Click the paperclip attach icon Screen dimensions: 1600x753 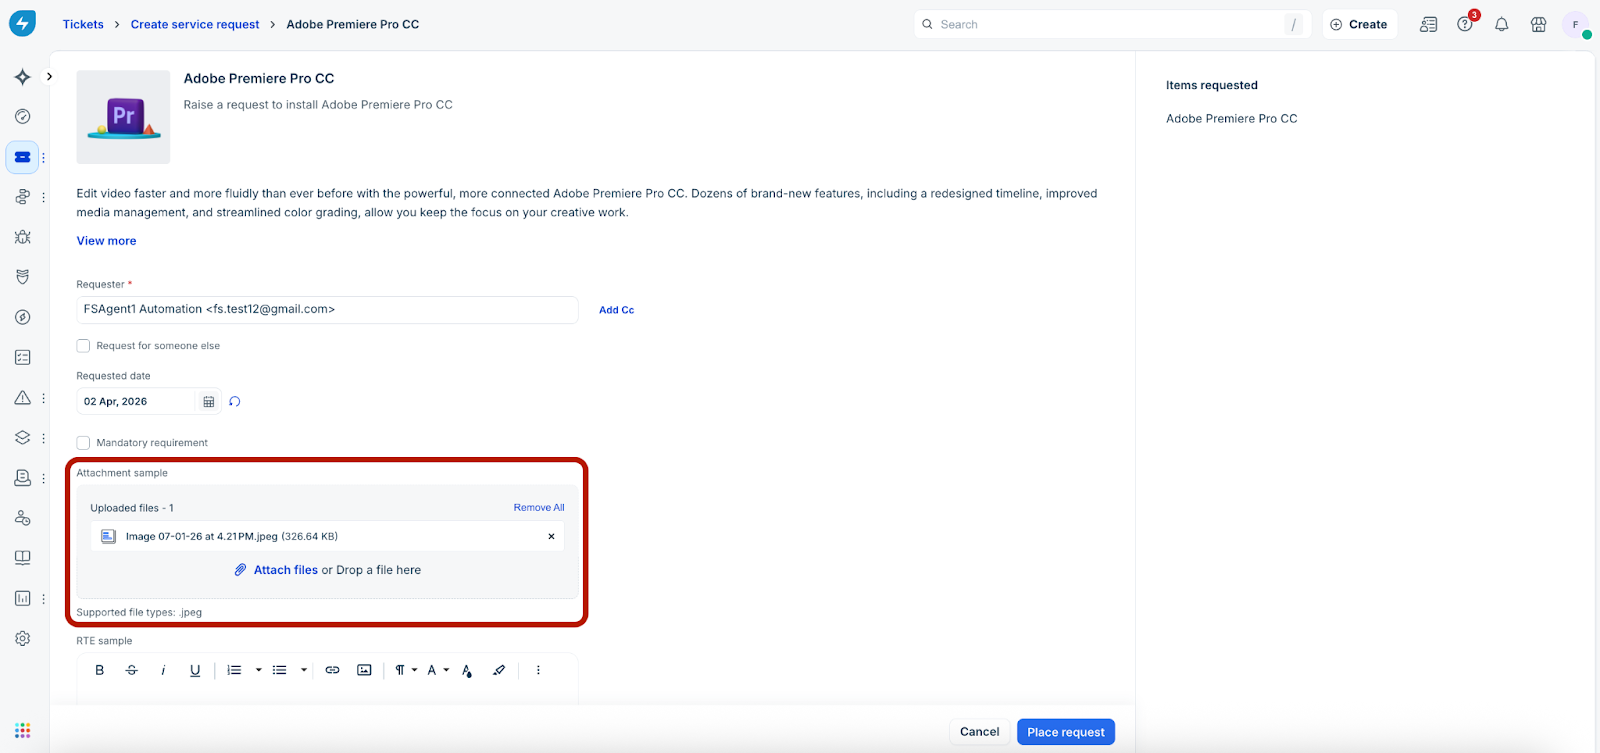click(240, 570)
